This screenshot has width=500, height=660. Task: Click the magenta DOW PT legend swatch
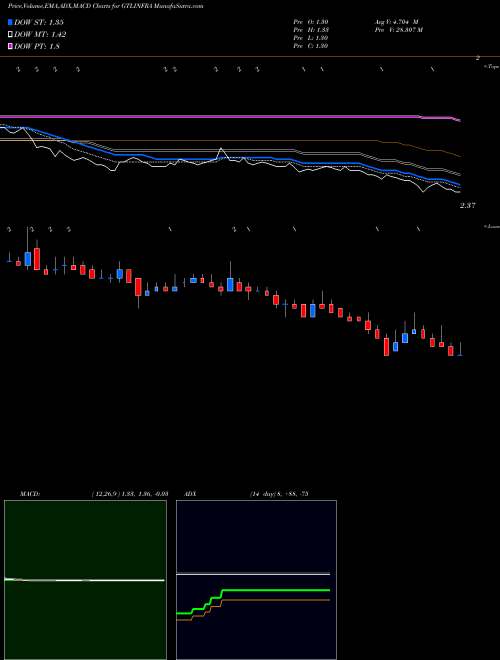click(x=11, y=46)
